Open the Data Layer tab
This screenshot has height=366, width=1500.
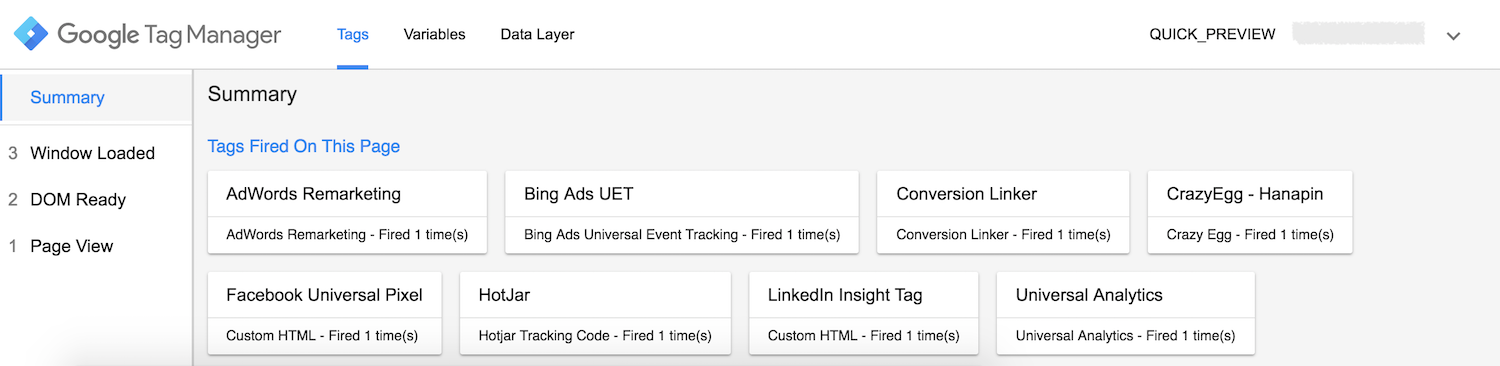coord(537,34)
